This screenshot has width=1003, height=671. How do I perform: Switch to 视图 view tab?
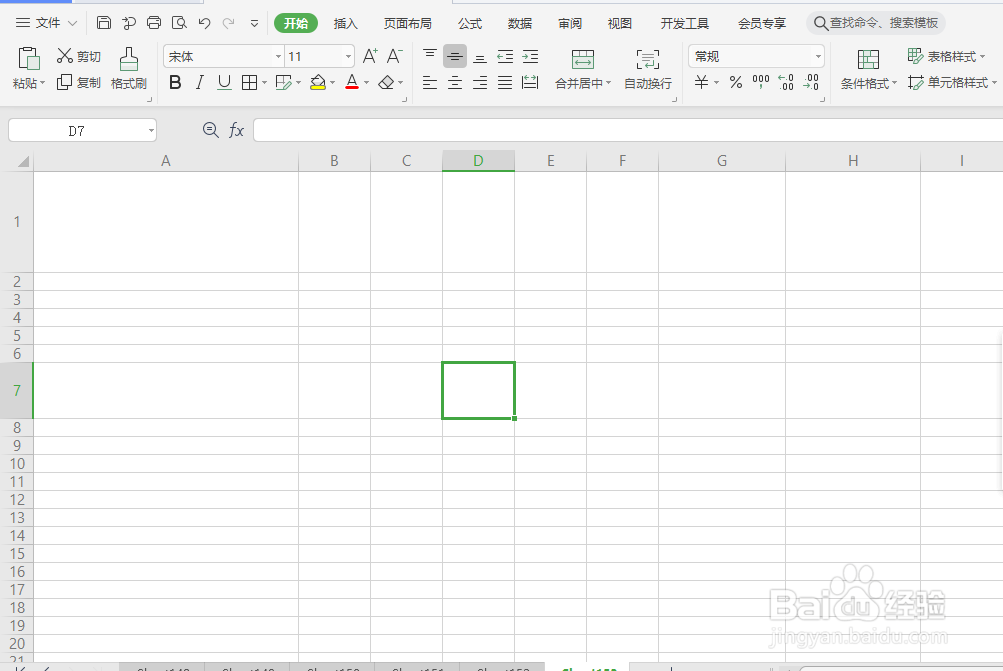click(x=619, y=24)
